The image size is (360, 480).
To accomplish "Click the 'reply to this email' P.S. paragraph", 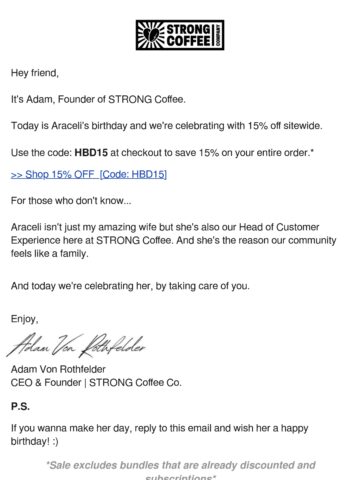I will (x=159, y=435).
